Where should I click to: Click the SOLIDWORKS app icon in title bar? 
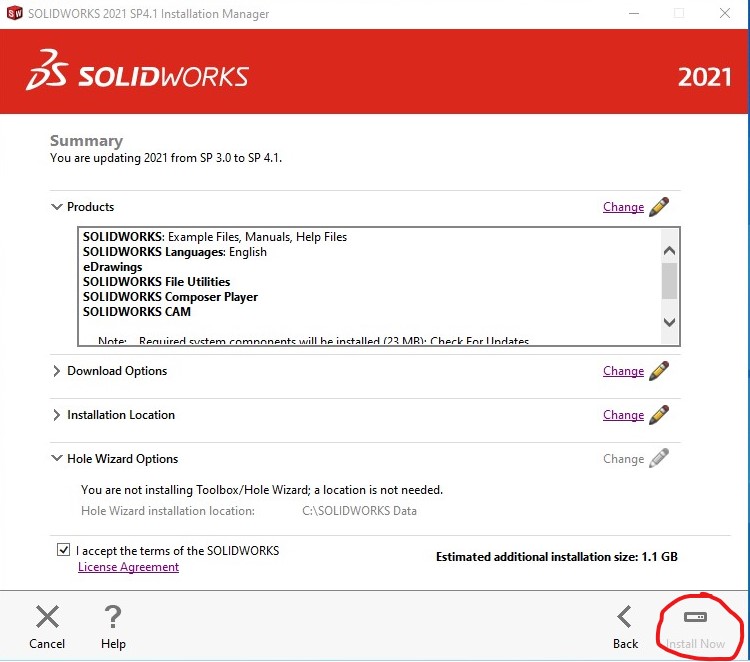point(14,13)
